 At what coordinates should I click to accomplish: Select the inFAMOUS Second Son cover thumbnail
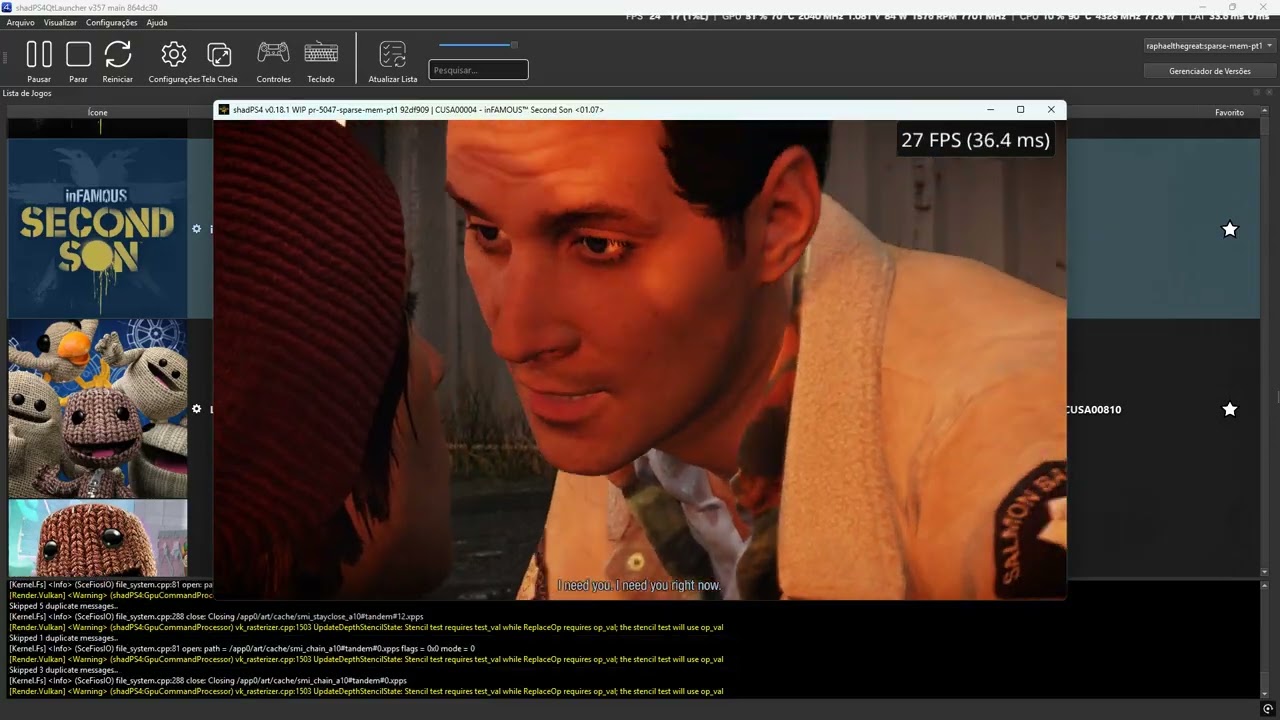point(98,229)
